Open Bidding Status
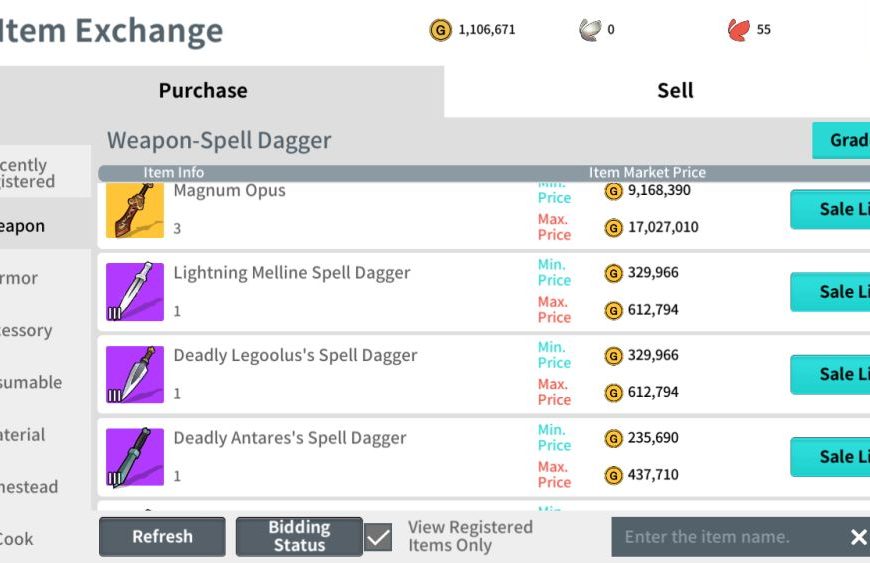870x563 pixels. coord(299,537)
